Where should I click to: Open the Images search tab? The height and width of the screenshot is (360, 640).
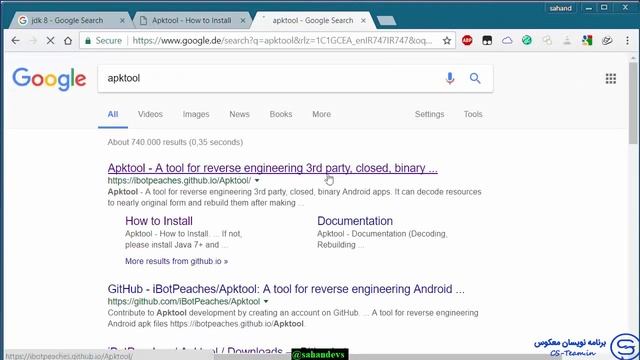point(196,114)
